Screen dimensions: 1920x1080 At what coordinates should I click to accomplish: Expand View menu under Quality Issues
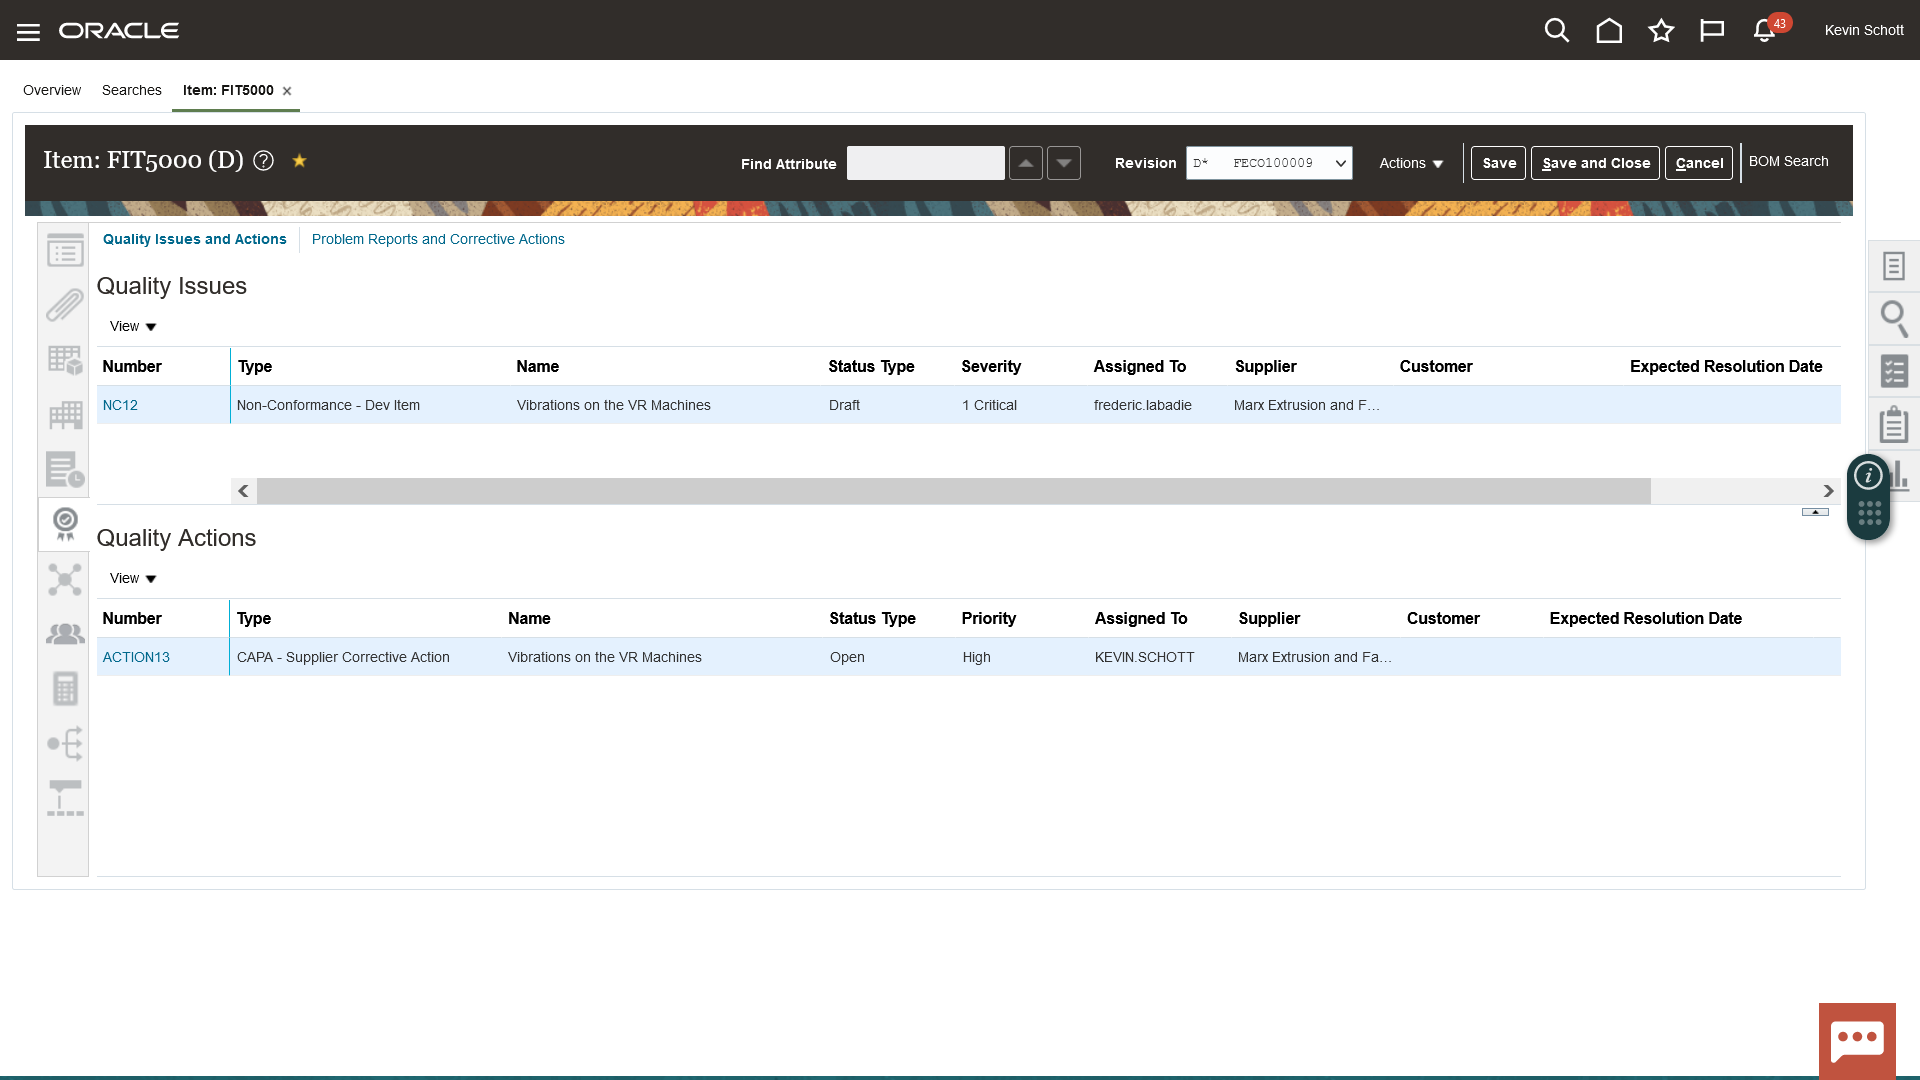coord(133,327)
